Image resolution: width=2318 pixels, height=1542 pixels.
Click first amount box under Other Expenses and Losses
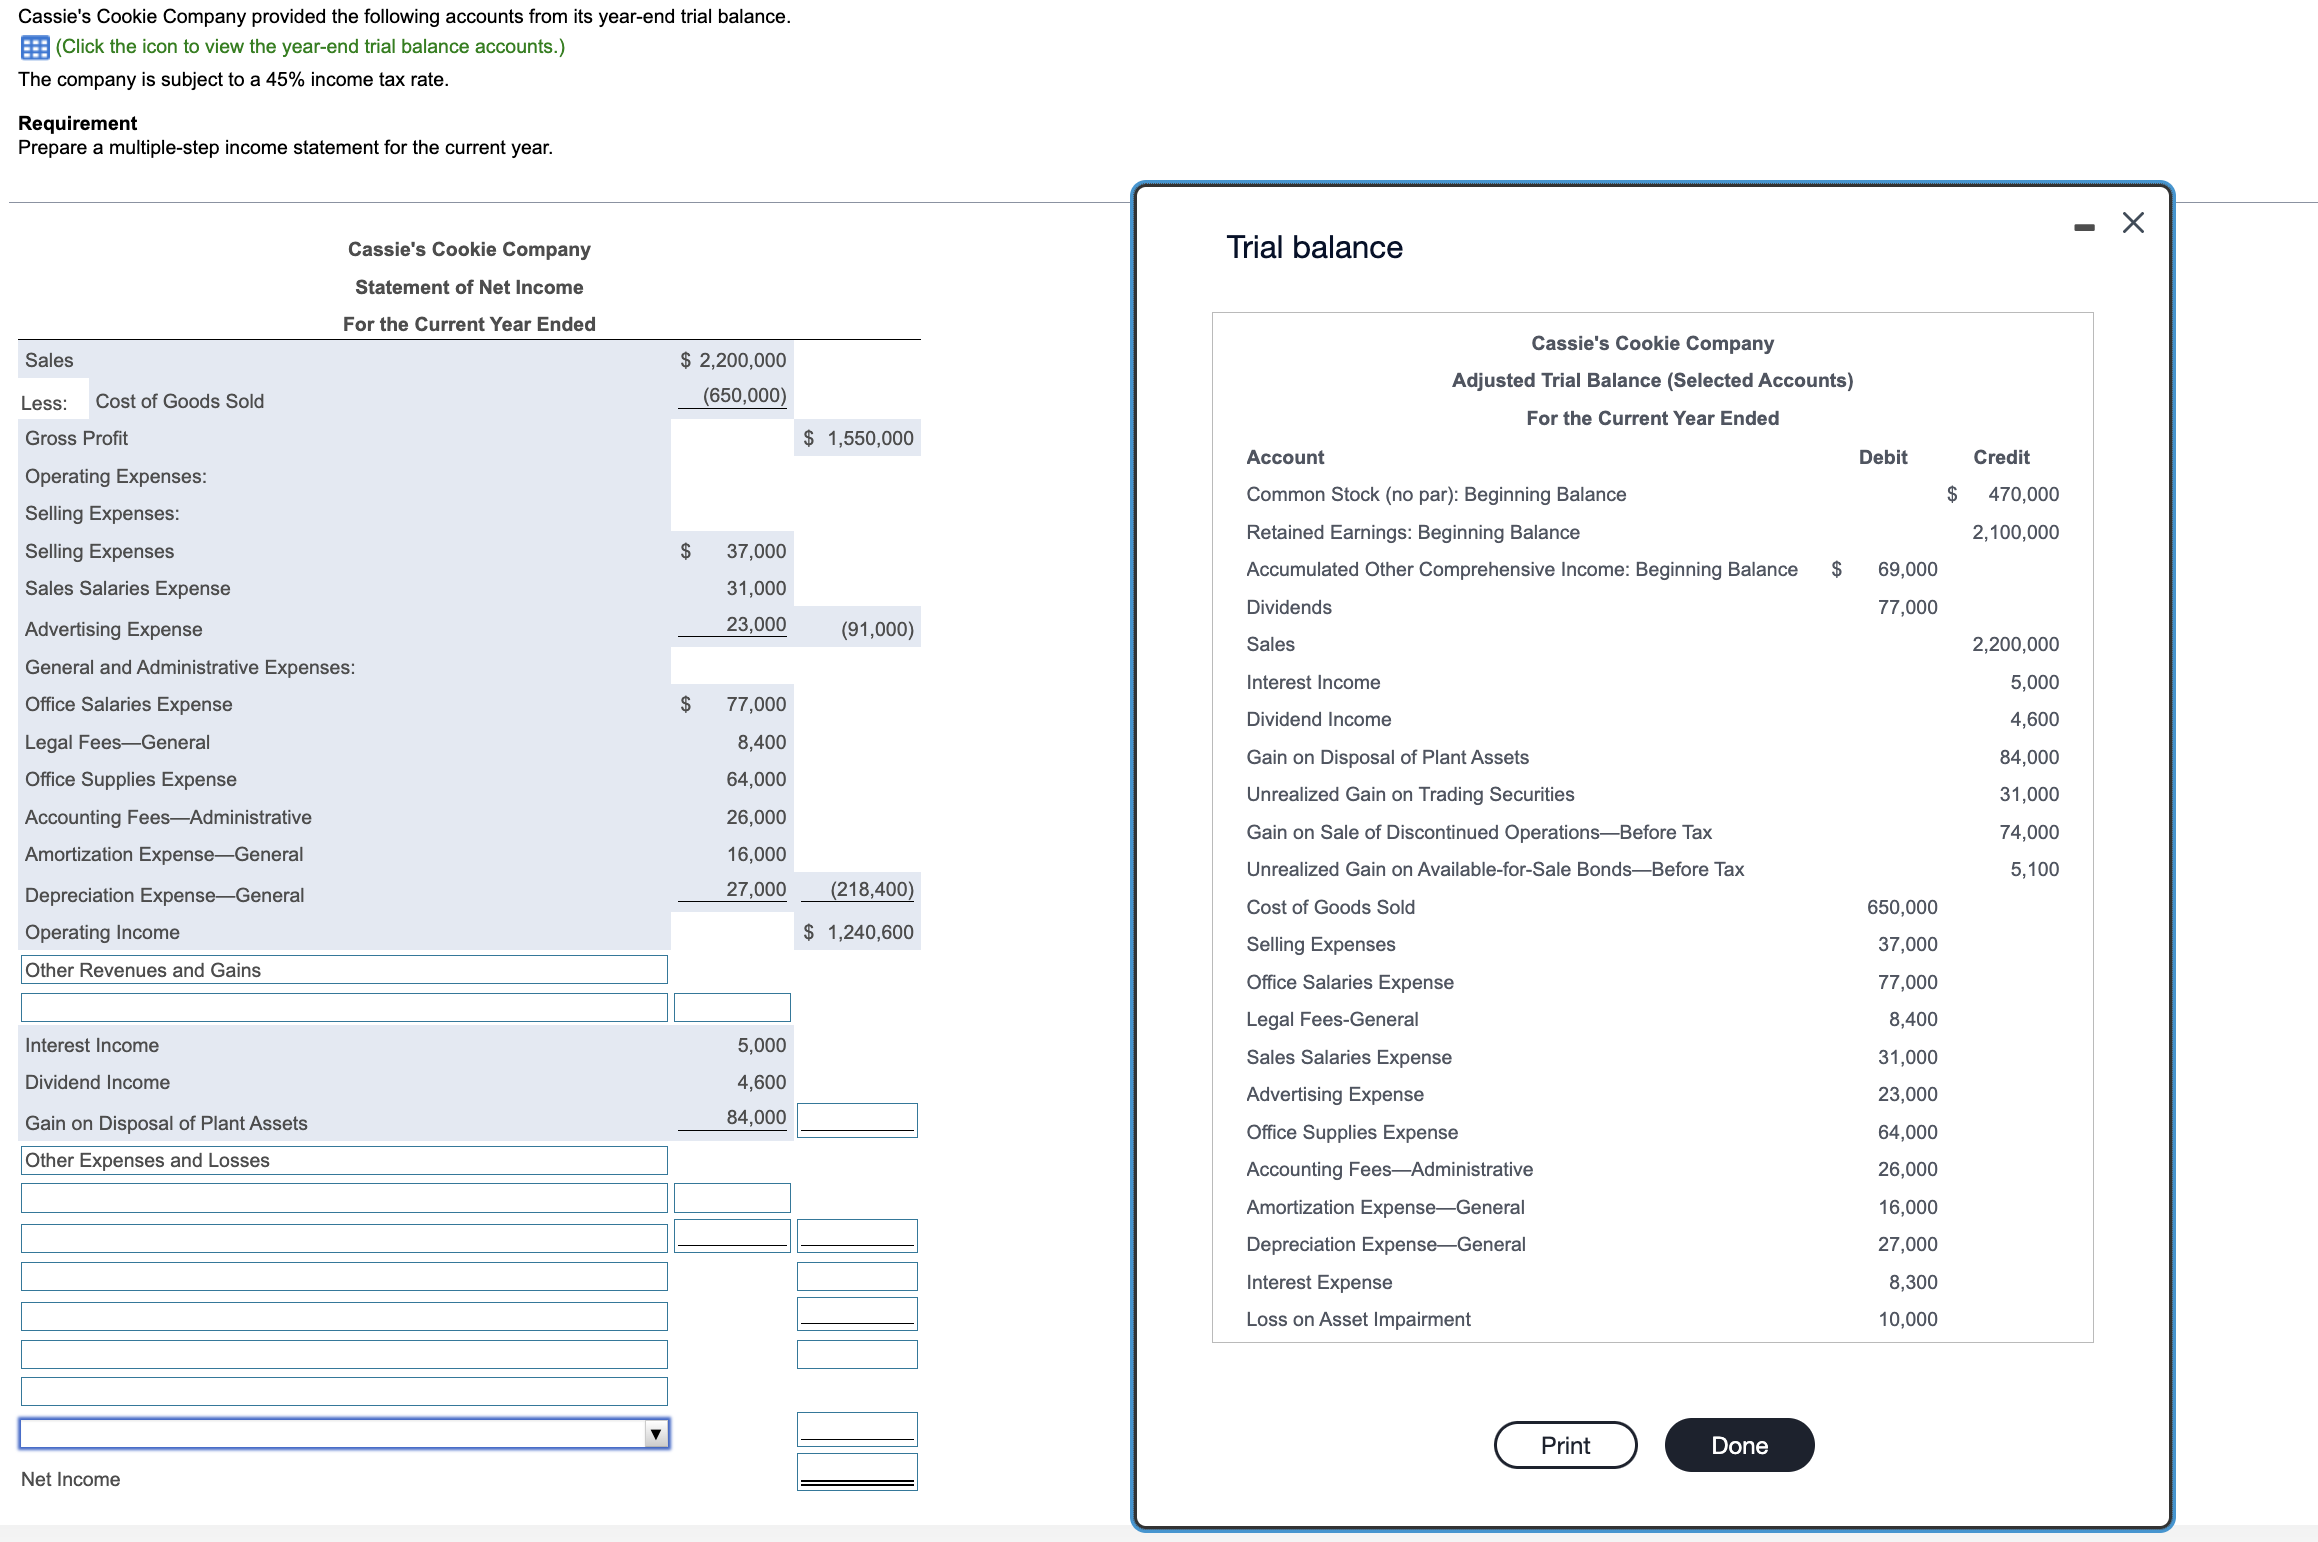tap(732, 1198)
